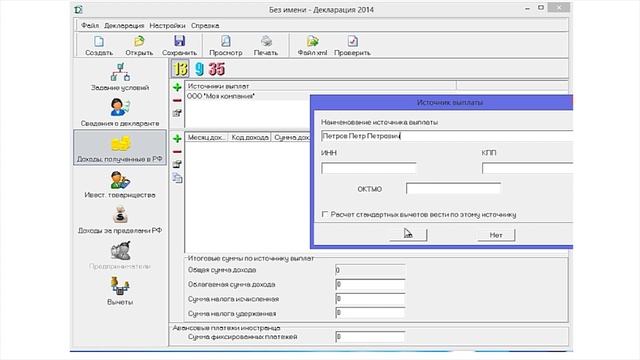The image size is (640, 360).
Task: Open Просмотр preview of the declaration
Action: point(226,46)
